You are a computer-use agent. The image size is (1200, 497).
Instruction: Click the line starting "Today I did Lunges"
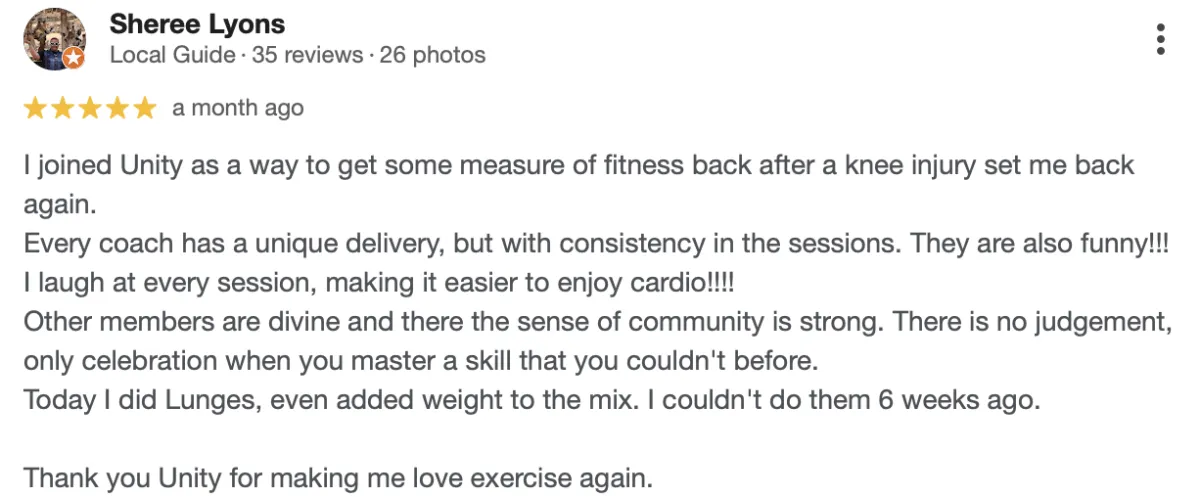click(531, 400)
